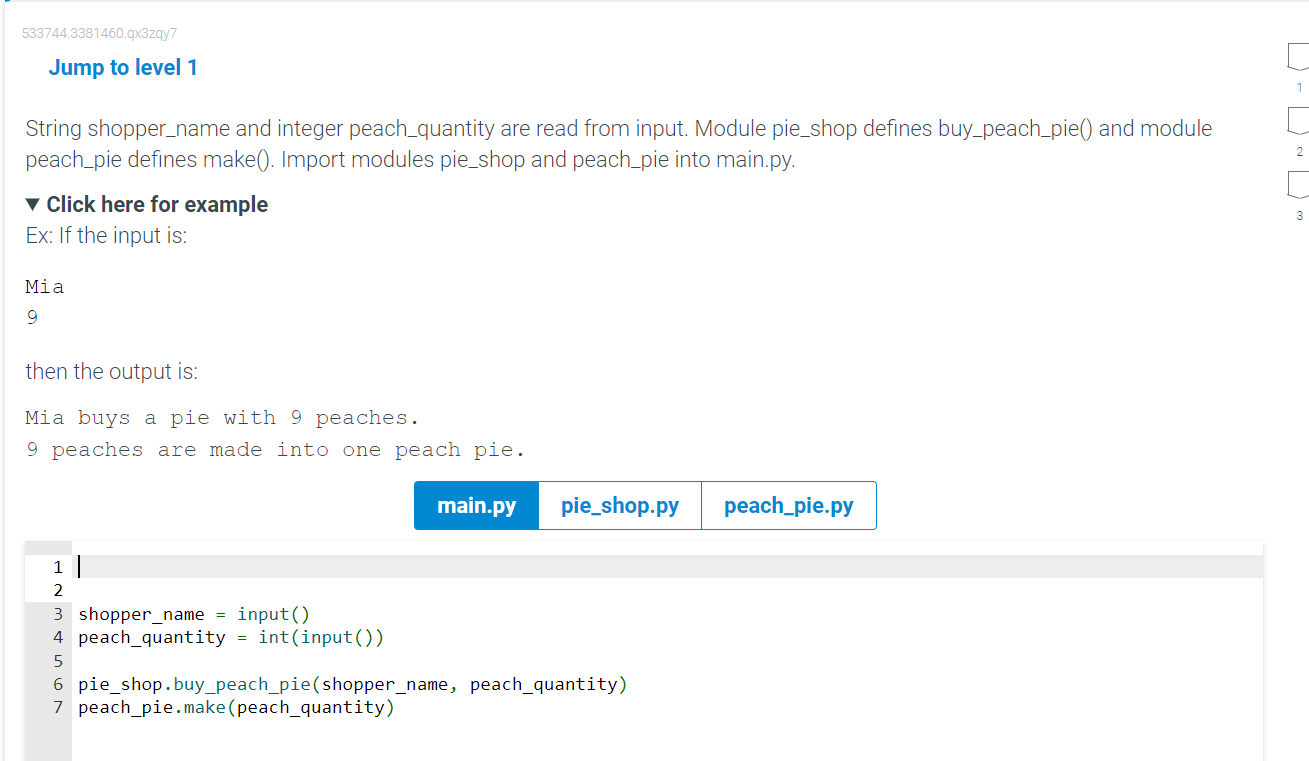
Task: Click the shopper_name input line
Action: pyautogui.click(x=193, y=613)
